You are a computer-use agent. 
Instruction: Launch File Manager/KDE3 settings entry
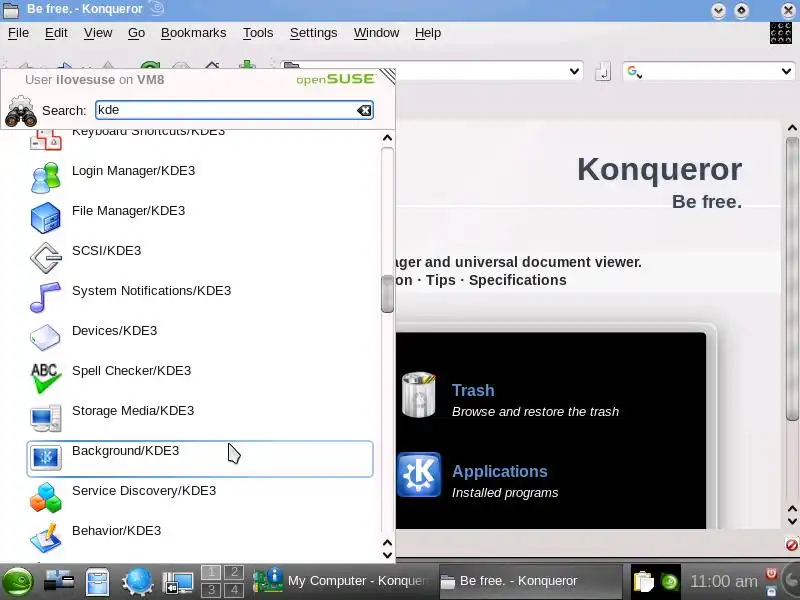click(199, 218)
